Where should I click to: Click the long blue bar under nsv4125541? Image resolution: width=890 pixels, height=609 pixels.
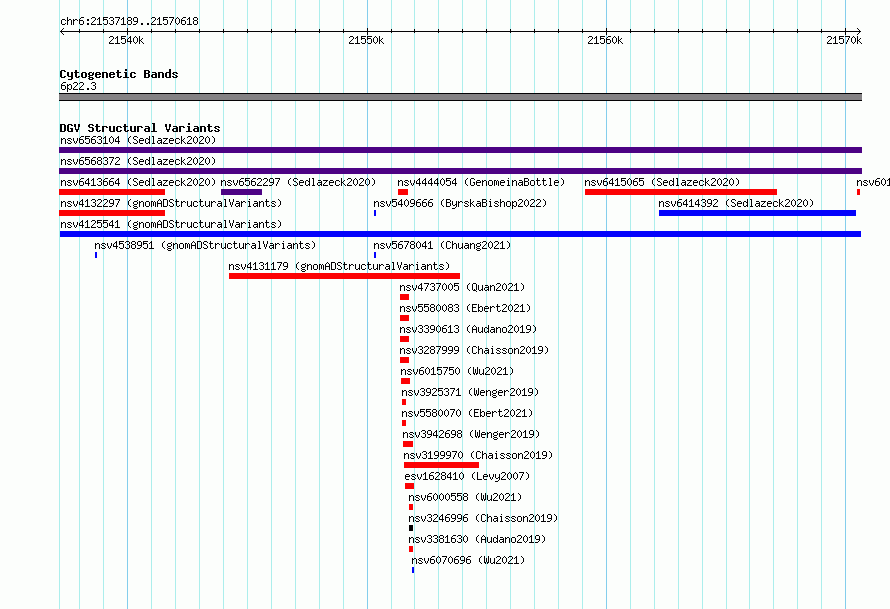pos(460,234)
